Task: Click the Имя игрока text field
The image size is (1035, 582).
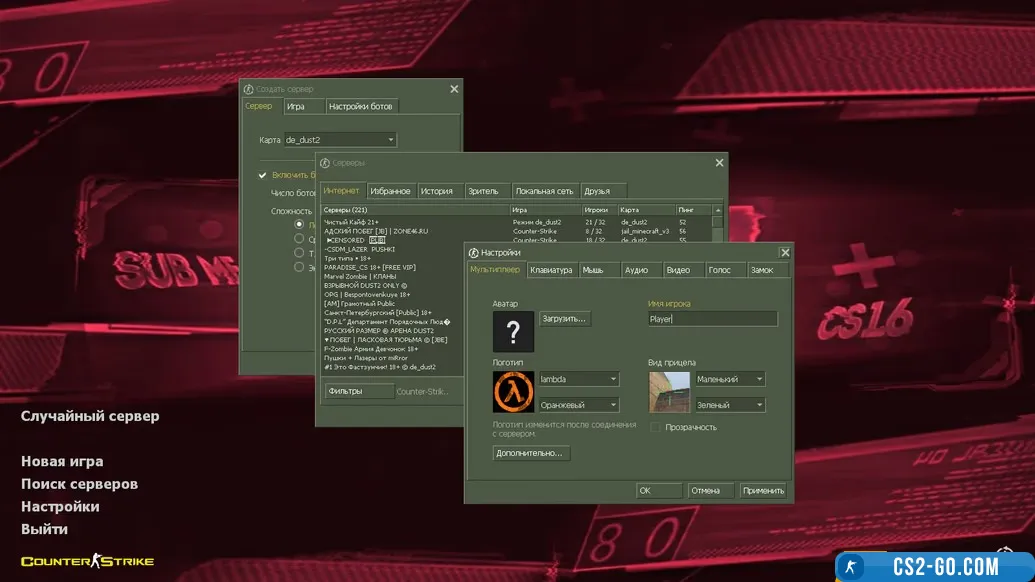Action: tap(712, 319)
